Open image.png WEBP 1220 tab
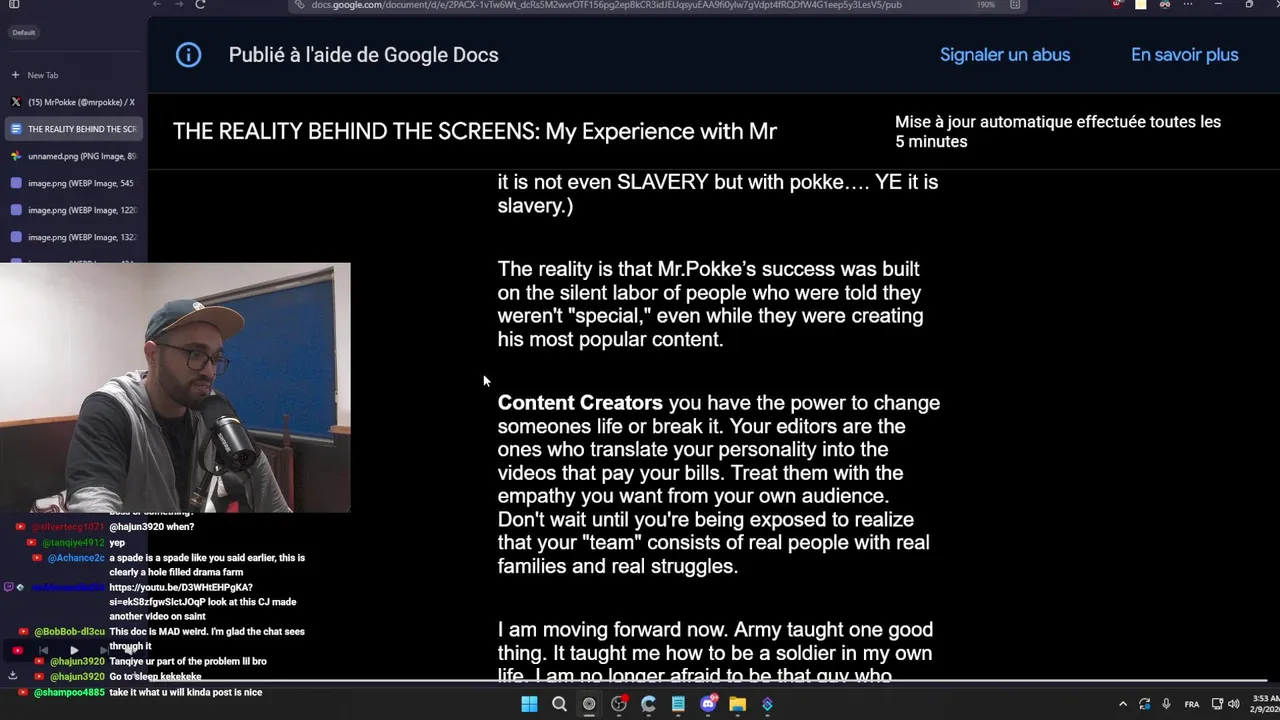This screenshot has height=720, width=1280. click(73, 210)
